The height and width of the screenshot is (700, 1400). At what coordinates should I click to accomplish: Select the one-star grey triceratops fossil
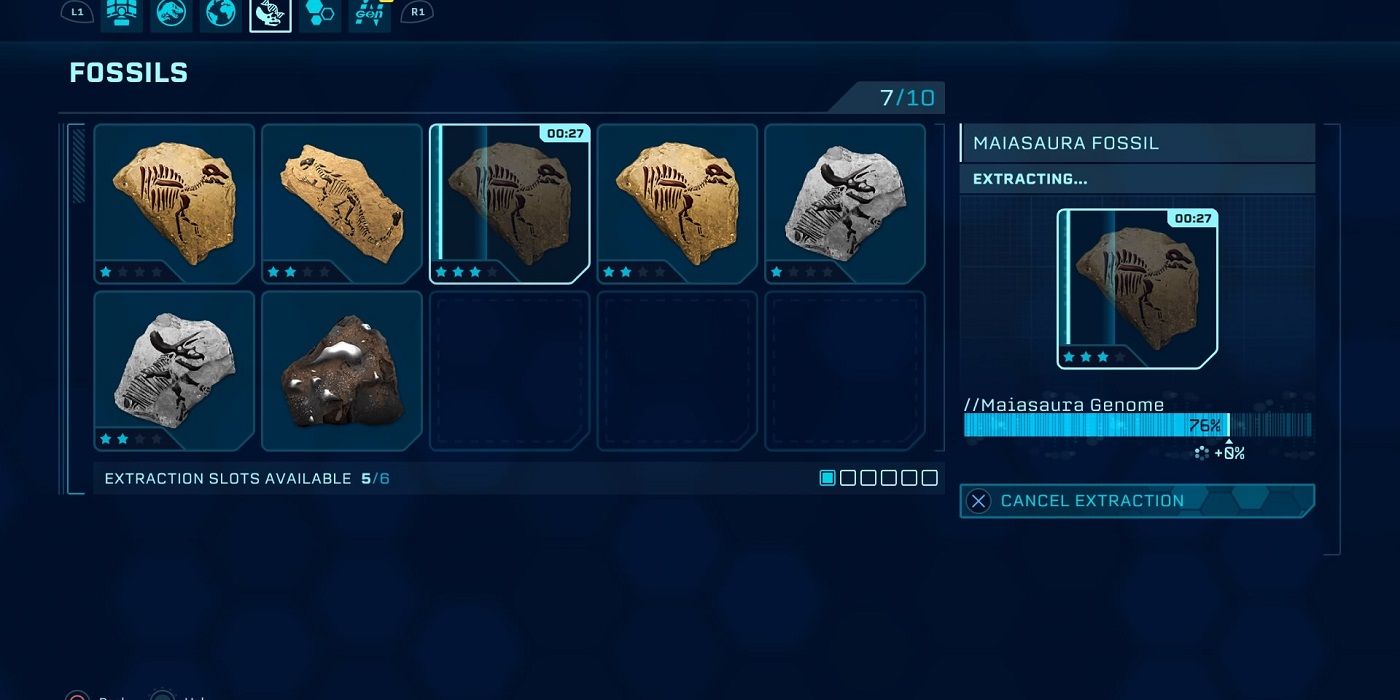click(x=845, y=204)
